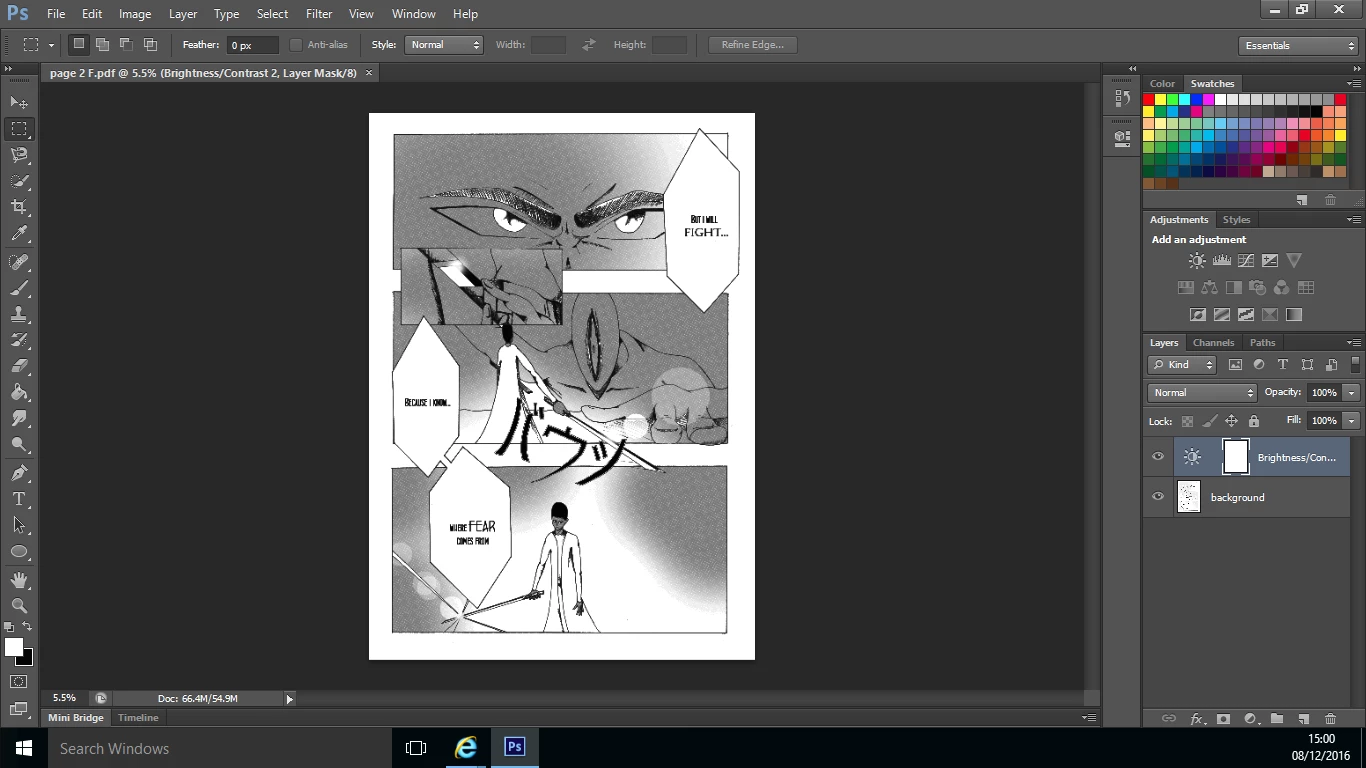Viewport: 1366px width, 768px height.
Task: Open the Fill slider dropdown arrow
Action: tap(1352, 421)
